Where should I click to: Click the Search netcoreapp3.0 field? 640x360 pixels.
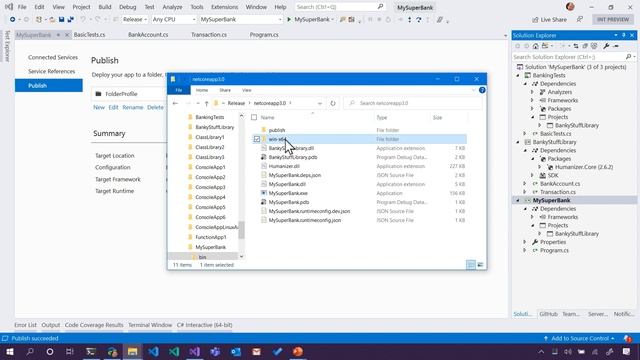[x=413, y=103]
